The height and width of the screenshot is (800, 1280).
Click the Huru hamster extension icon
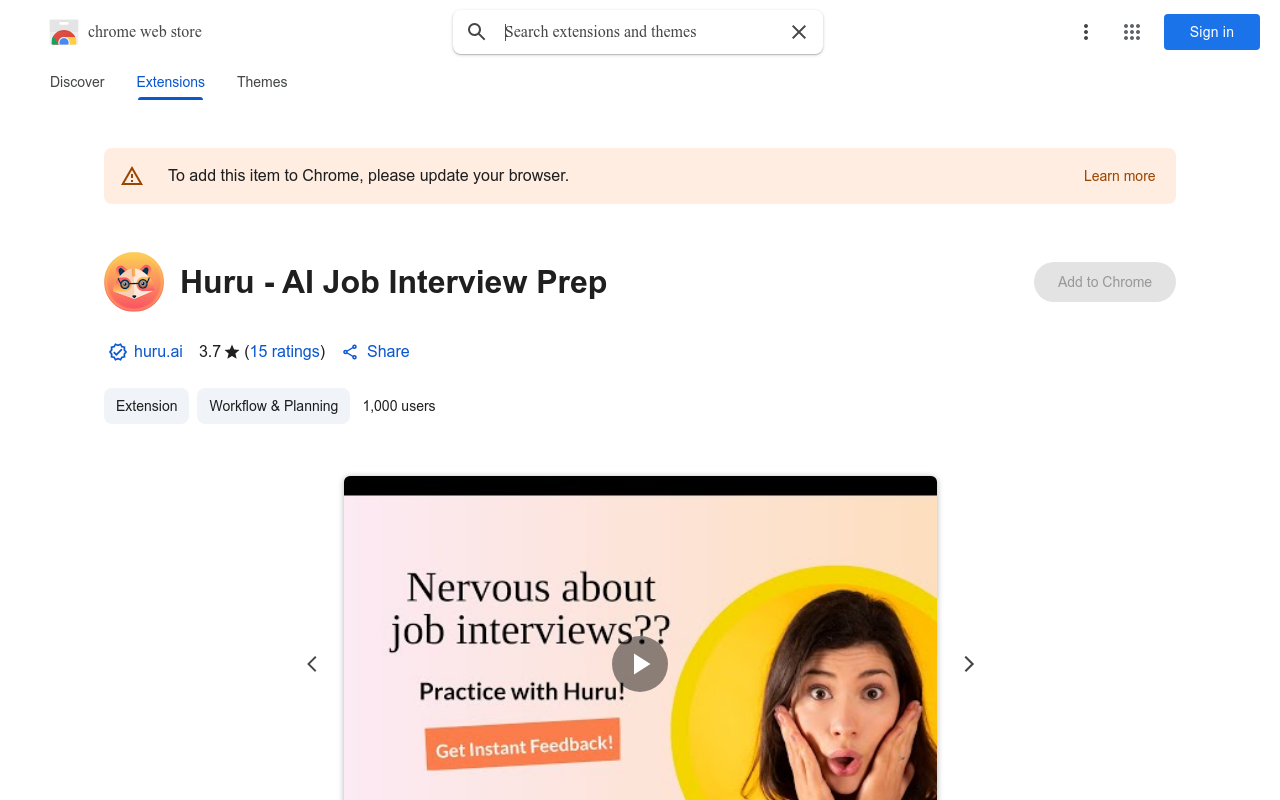tap(134, 282)
